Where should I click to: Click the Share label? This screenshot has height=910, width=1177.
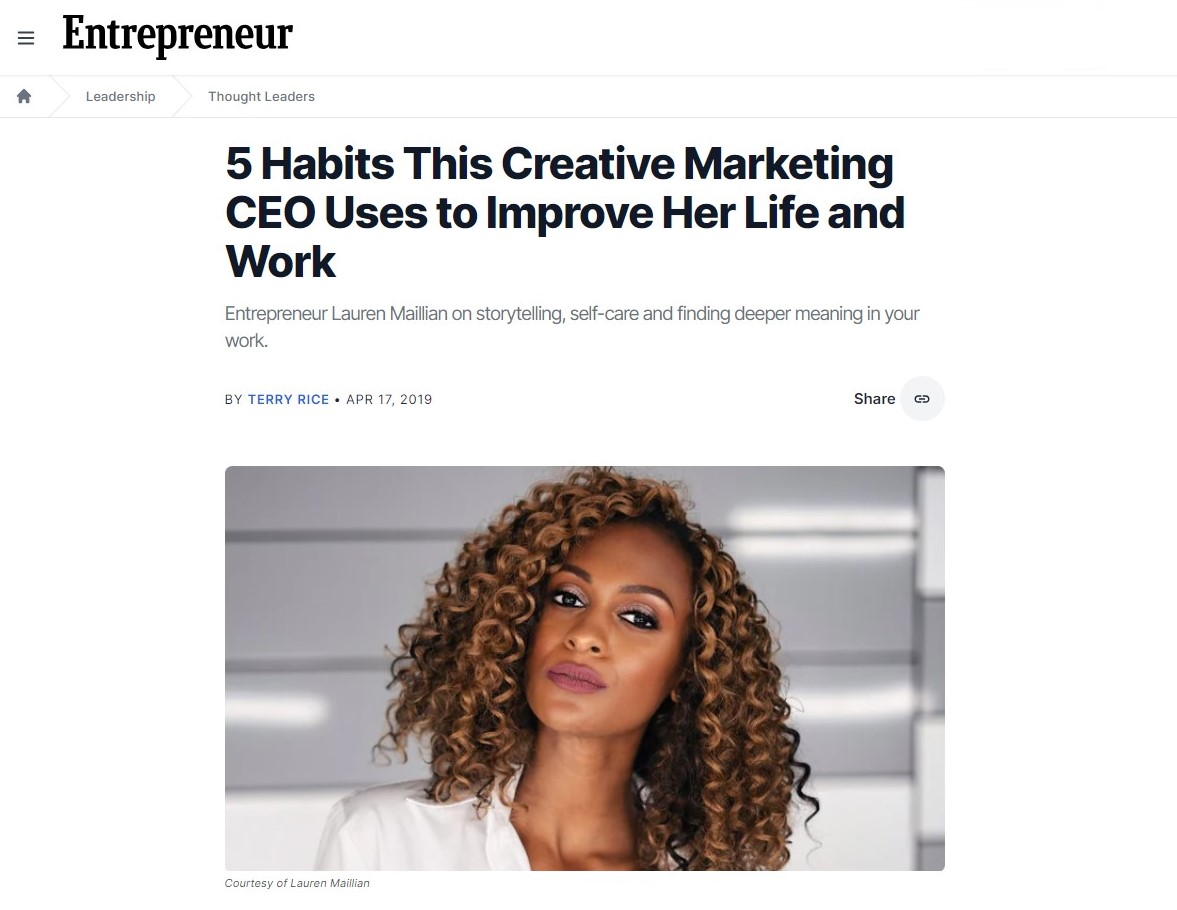874,399
